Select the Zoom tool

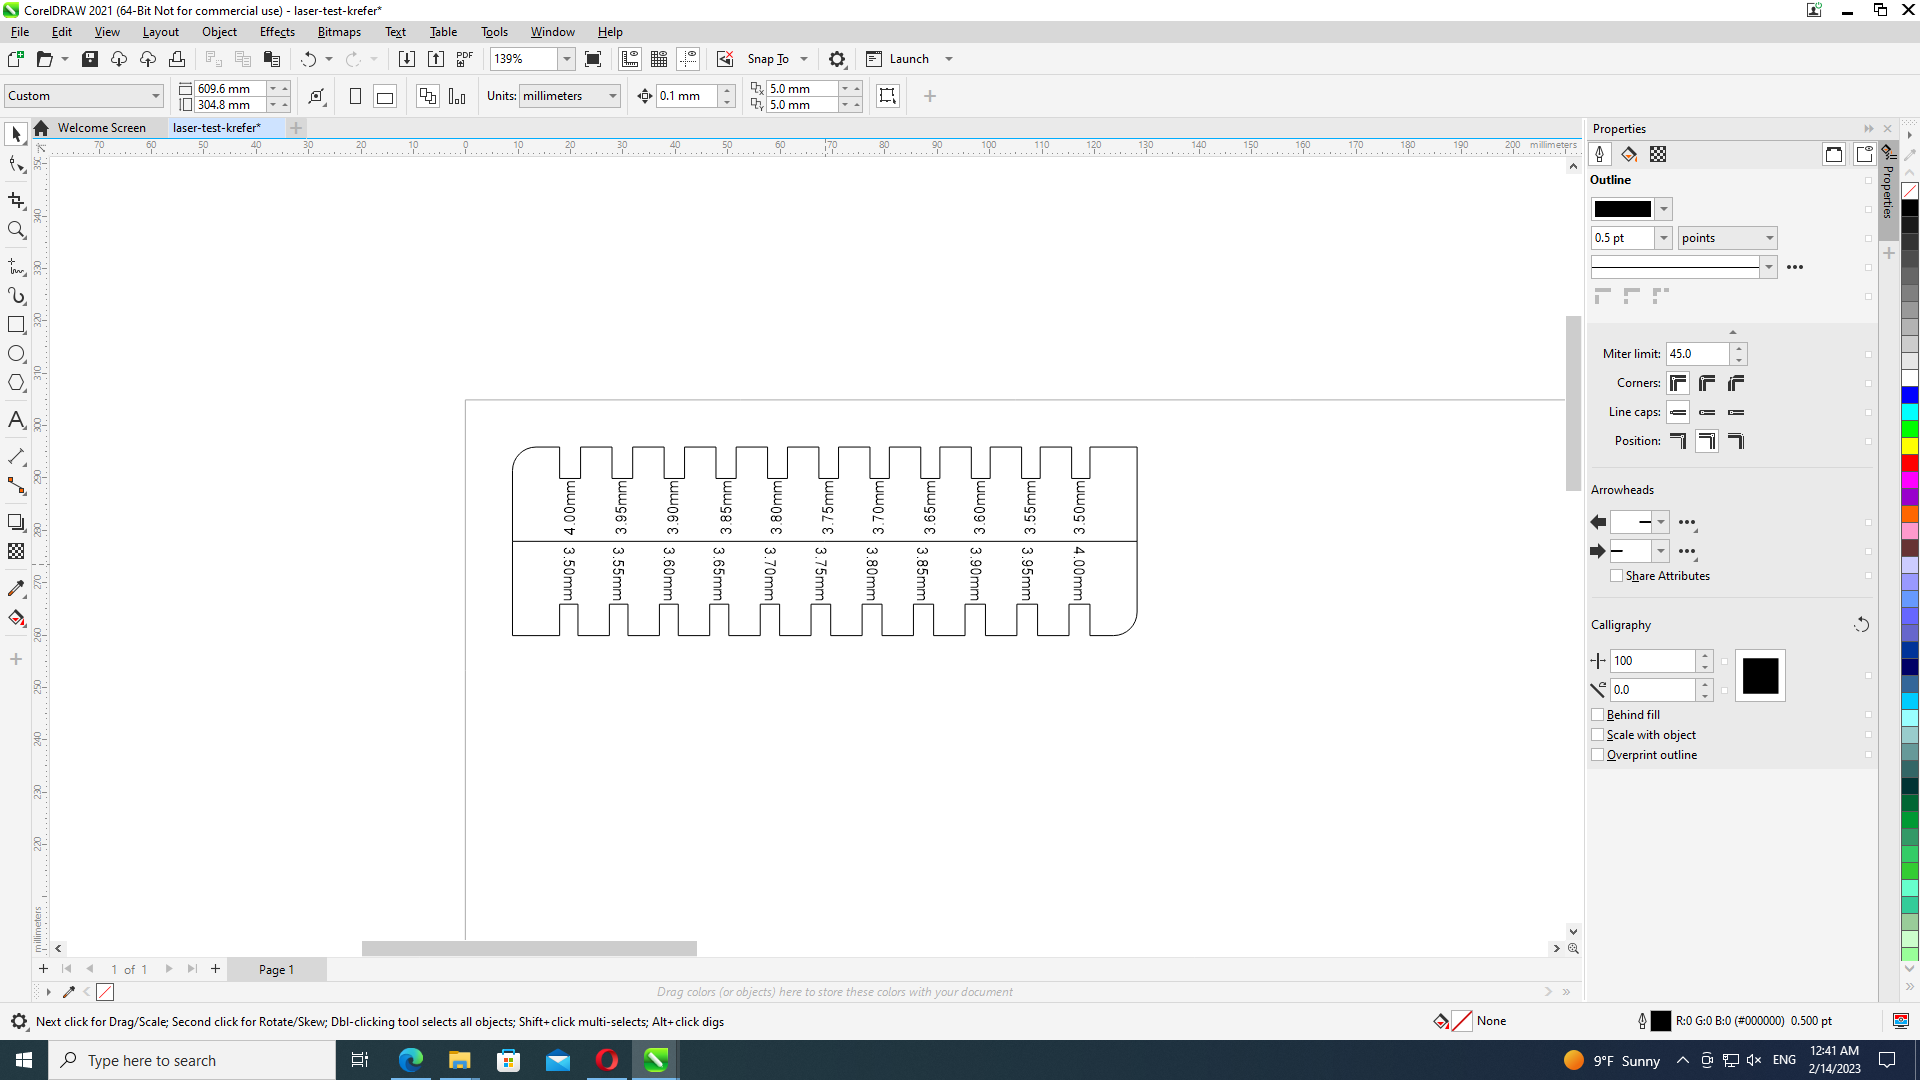[16, 230]
